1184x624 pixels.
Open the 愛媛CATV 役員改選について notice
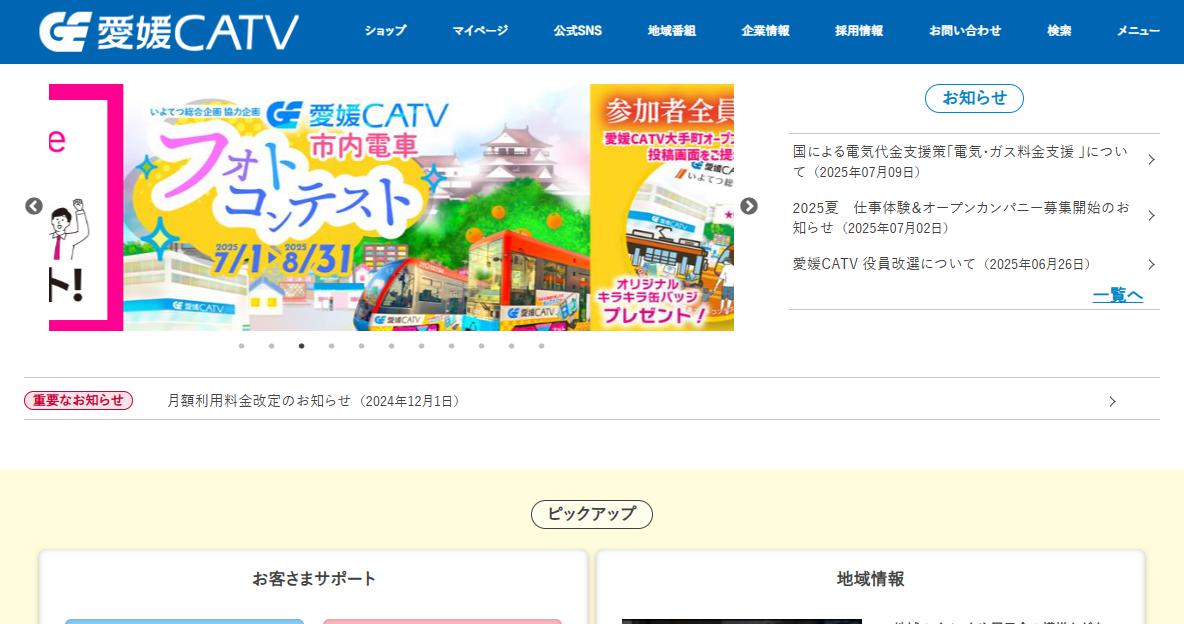coord(942,264)
